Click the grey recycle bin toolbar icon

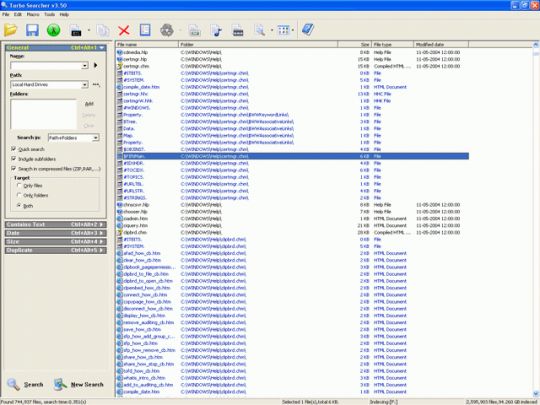pos(167,30)
